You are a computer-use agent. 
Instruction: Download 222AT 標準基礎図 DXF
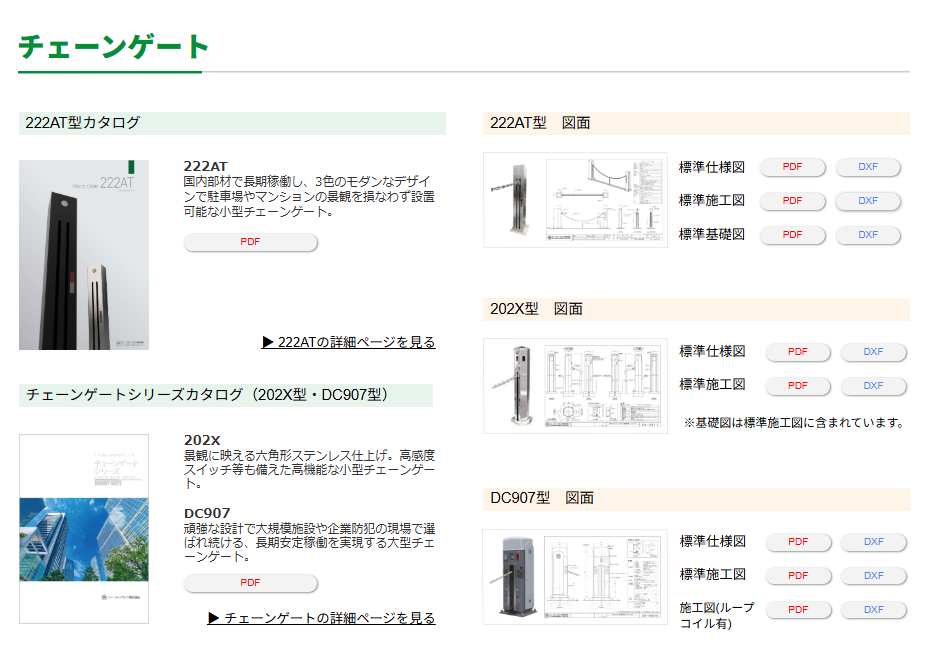pos(868,235)
